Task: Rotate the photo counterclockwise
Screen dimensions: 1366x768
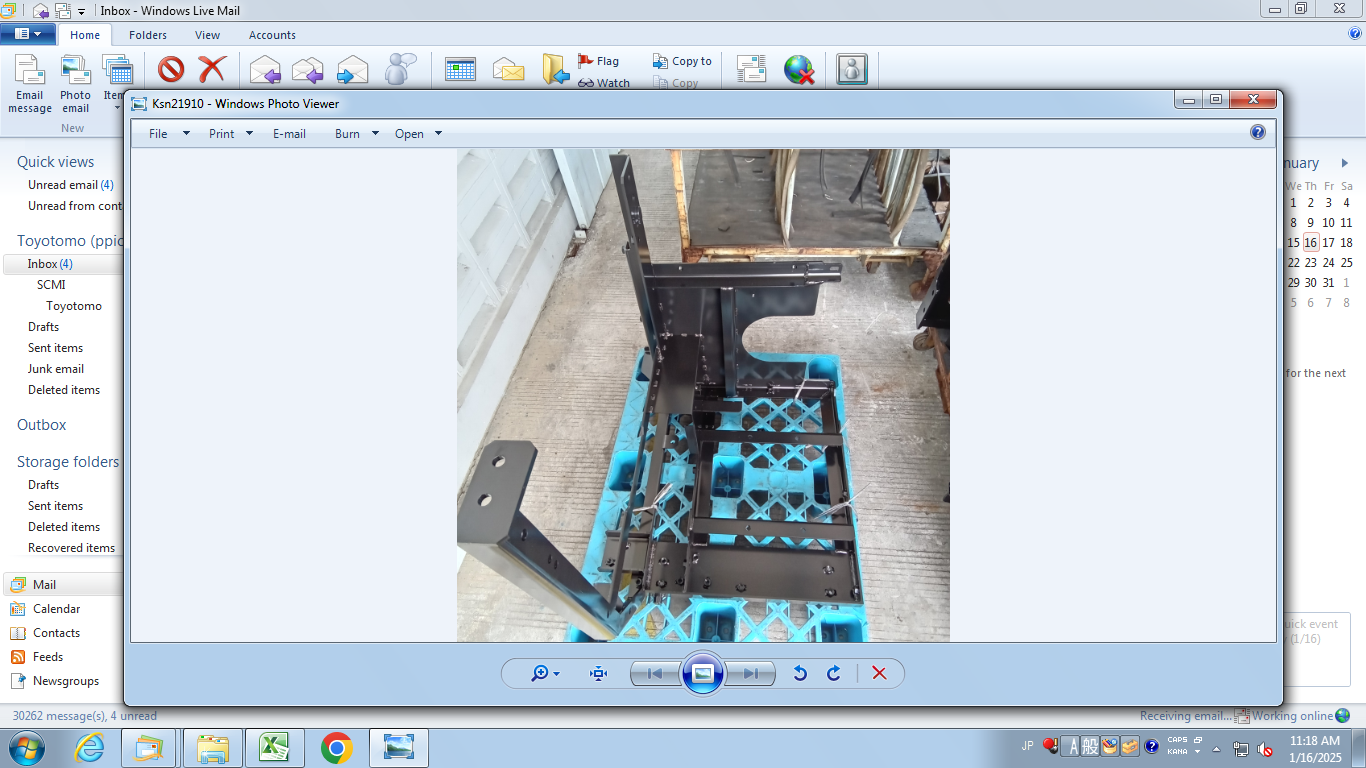Action: [x=800, y=673]
